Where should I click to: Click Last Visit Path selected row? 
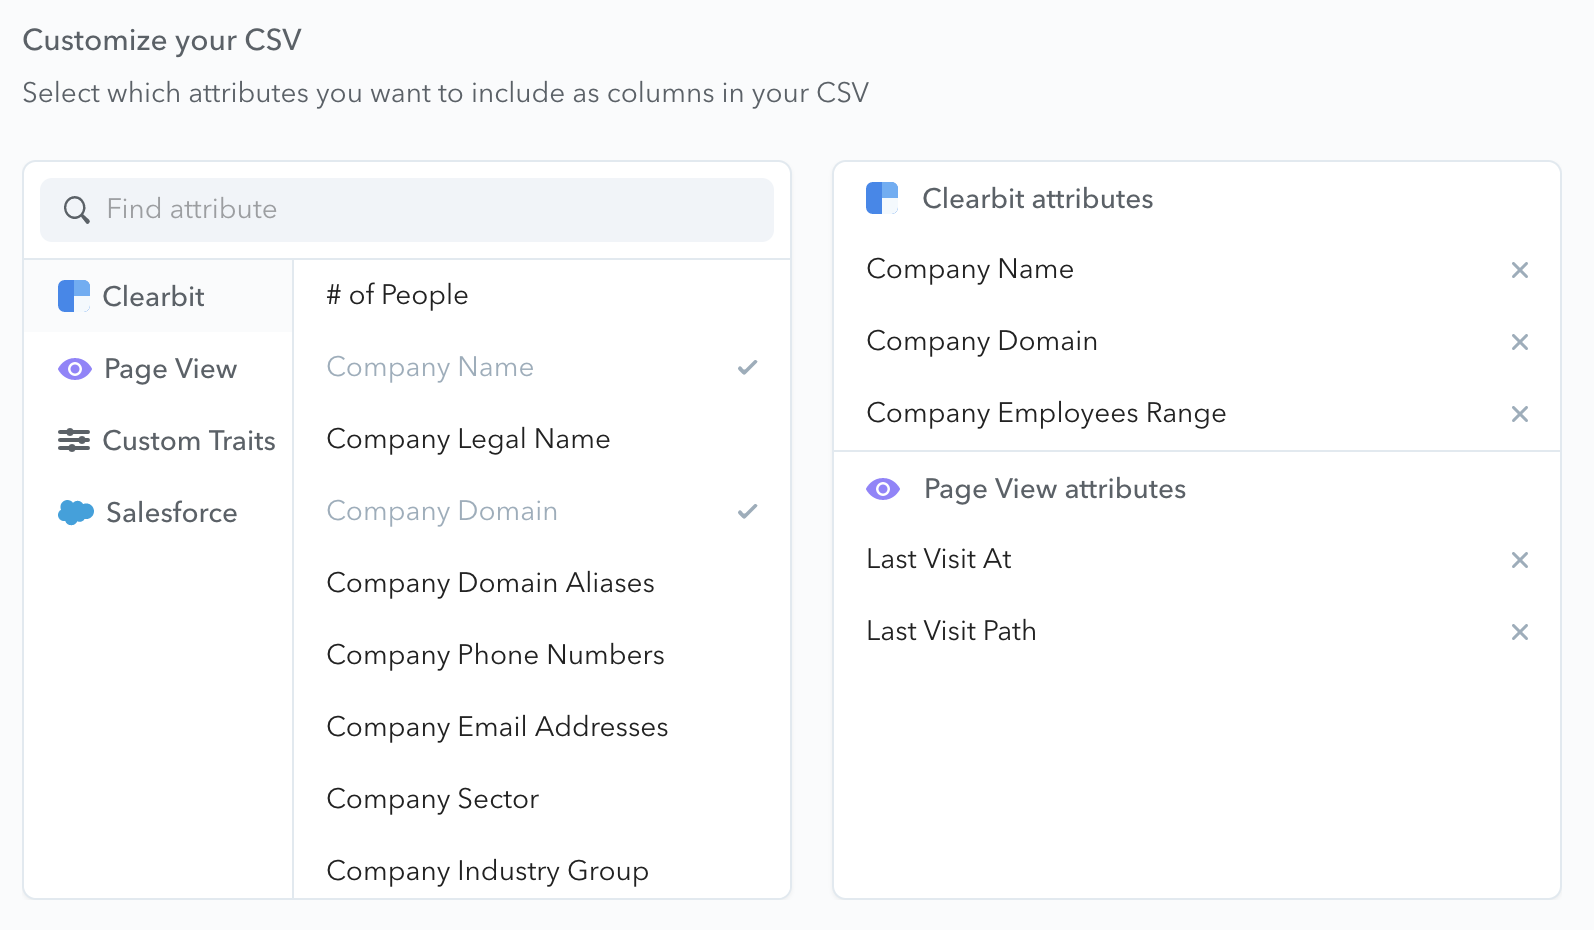point(1197,631)
